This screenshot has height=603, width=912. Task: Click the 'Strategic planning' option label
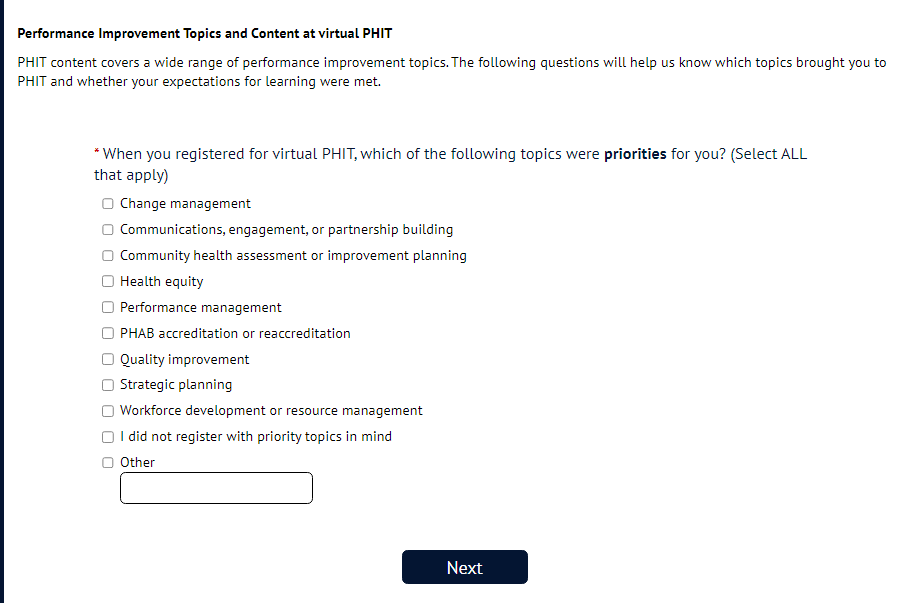[x=176, y=385]
